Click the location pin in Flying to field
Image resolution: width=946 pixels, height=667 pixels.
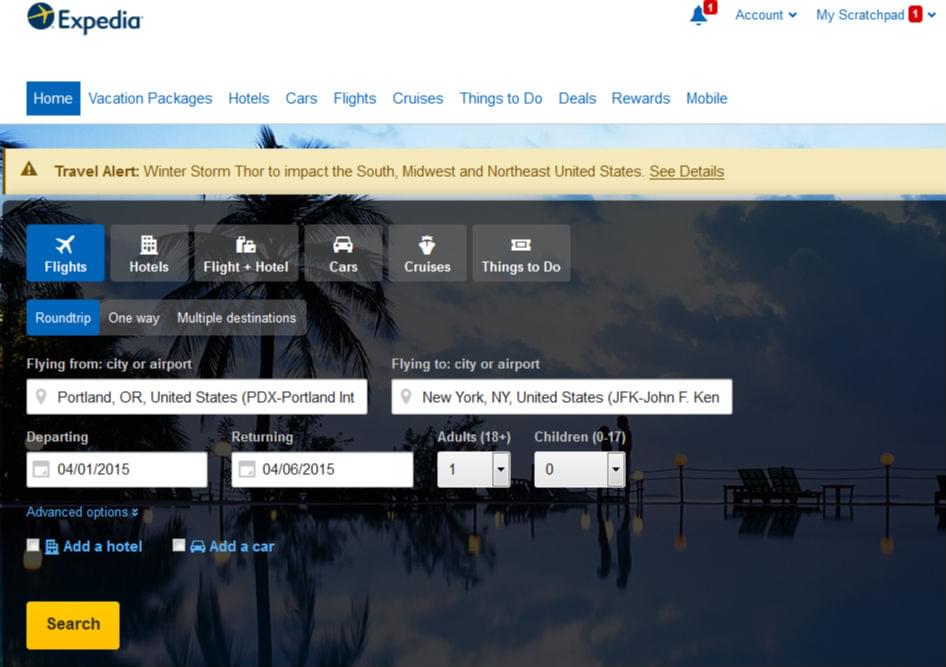tap(406, 396)
